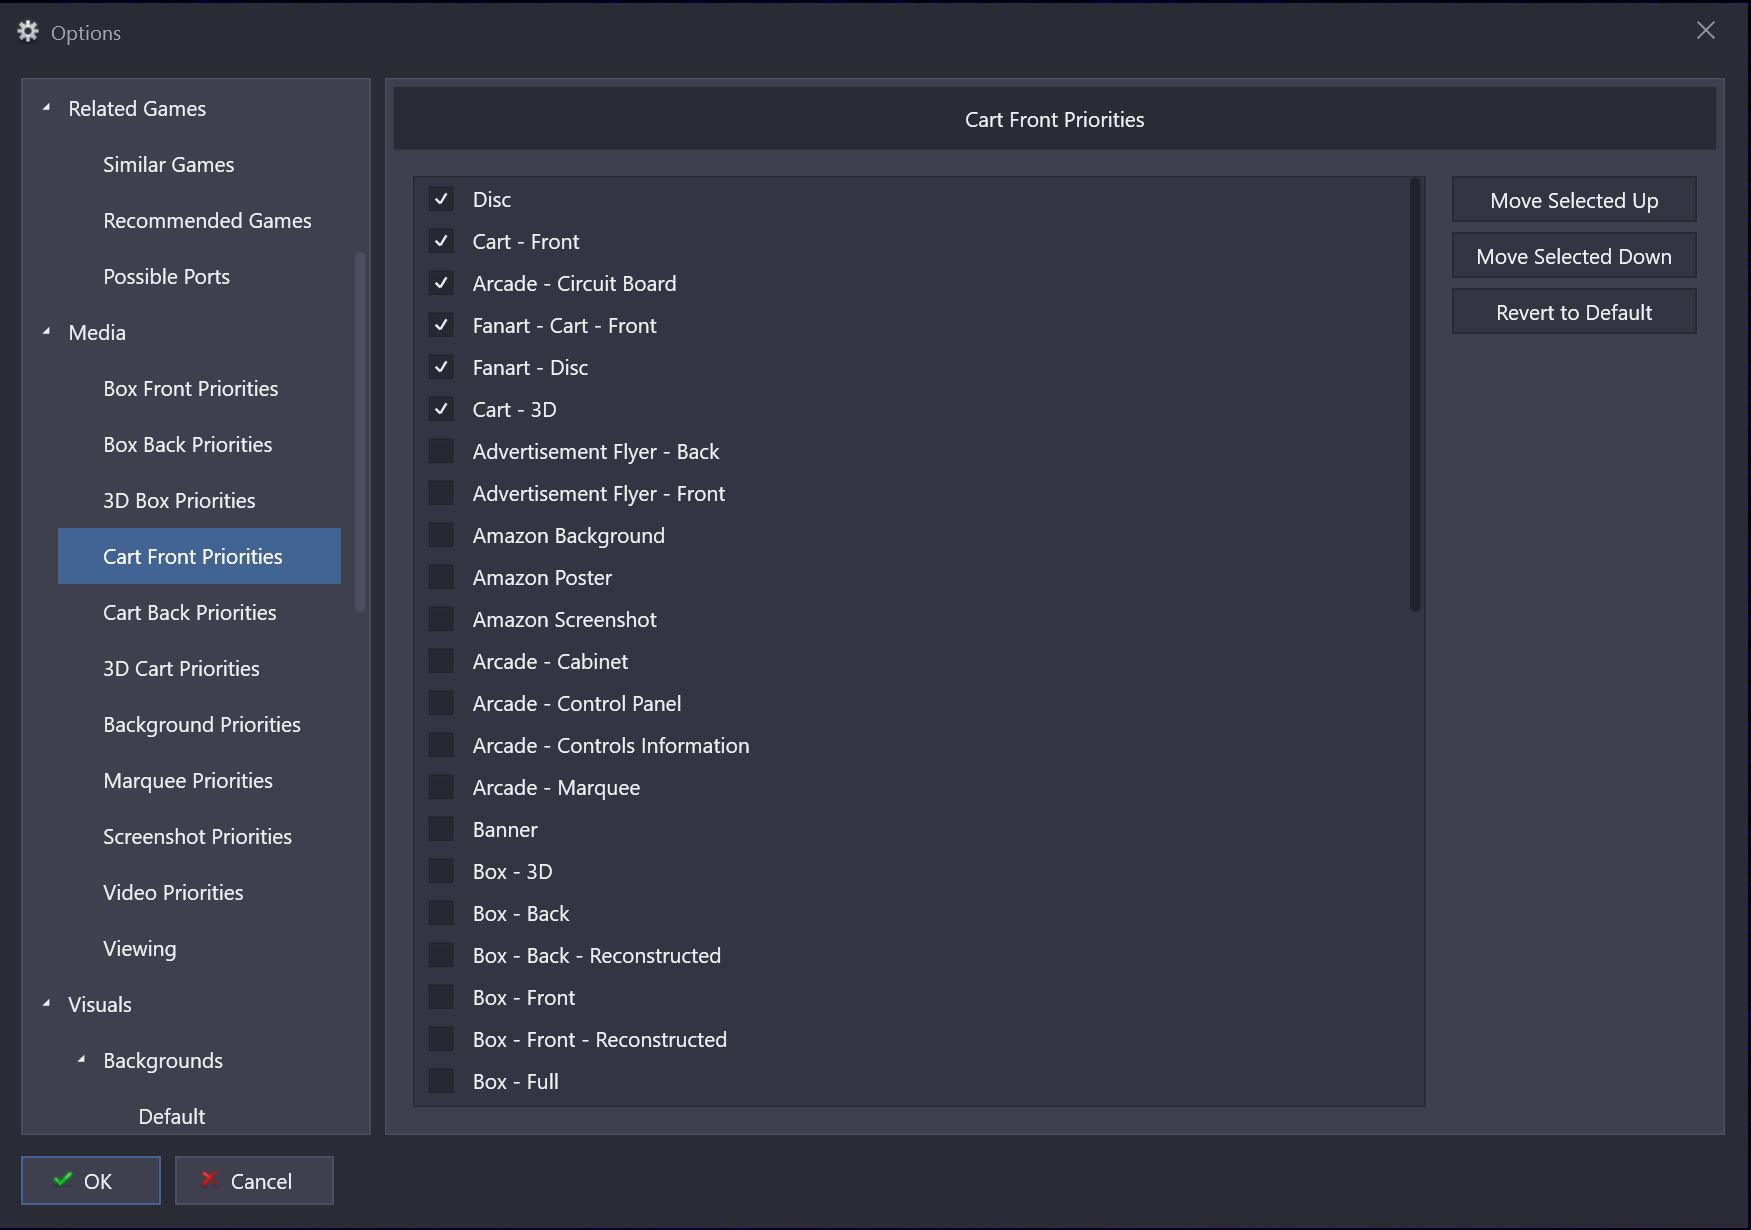Check the Amazon Screenshot checkbox
This screenshot has height=1230, width=1751.
click(x=441, y=619)
